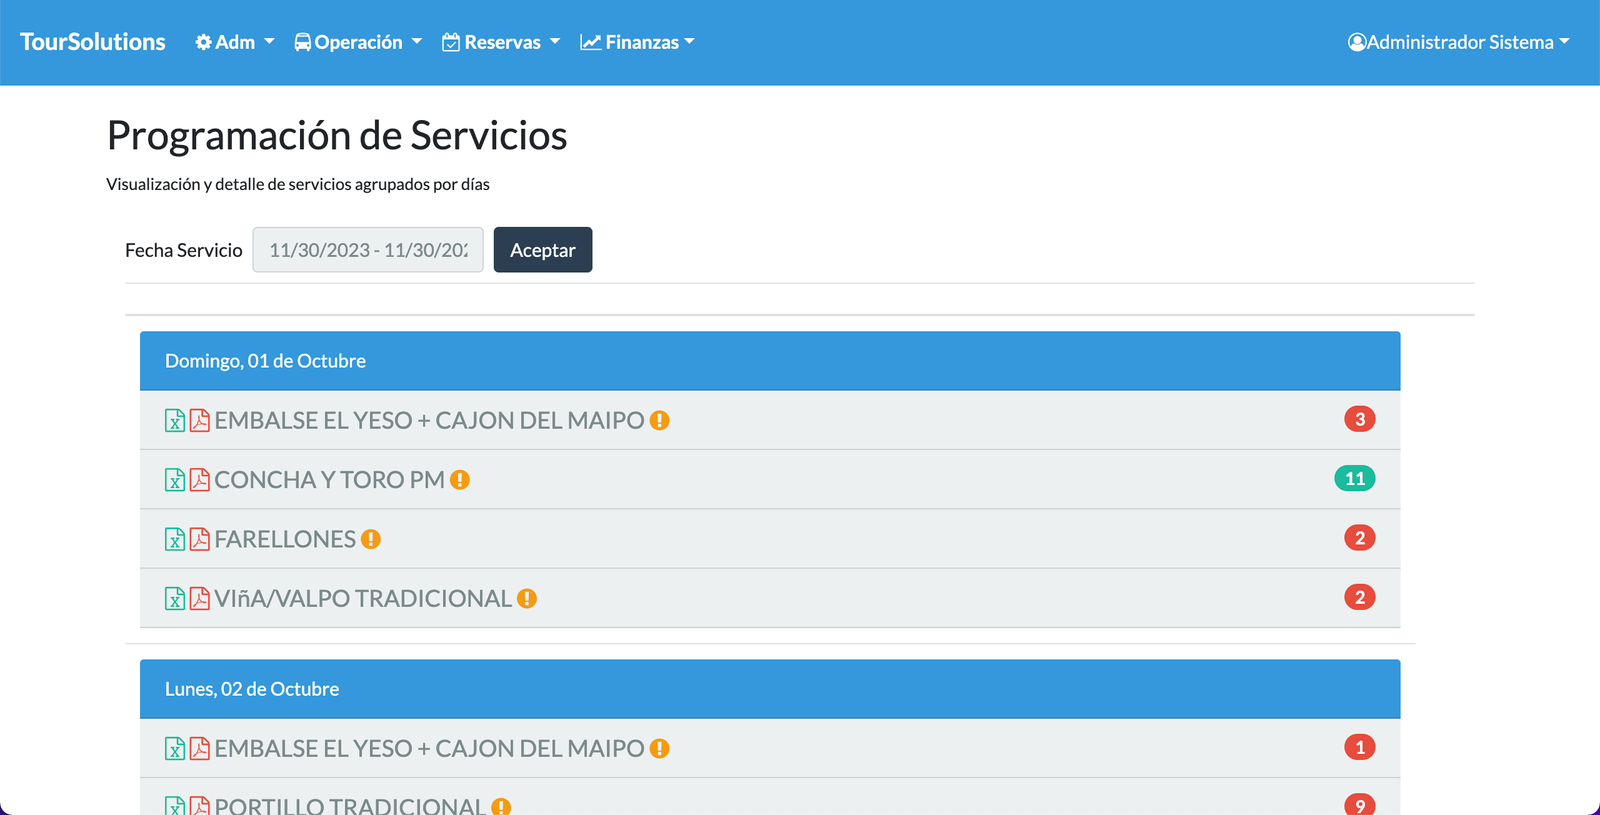Open Sunday's Embalse El Yeso + Cajon del Maipo
The height and width of the screenshot is (815, 1600).
[429, 420]
